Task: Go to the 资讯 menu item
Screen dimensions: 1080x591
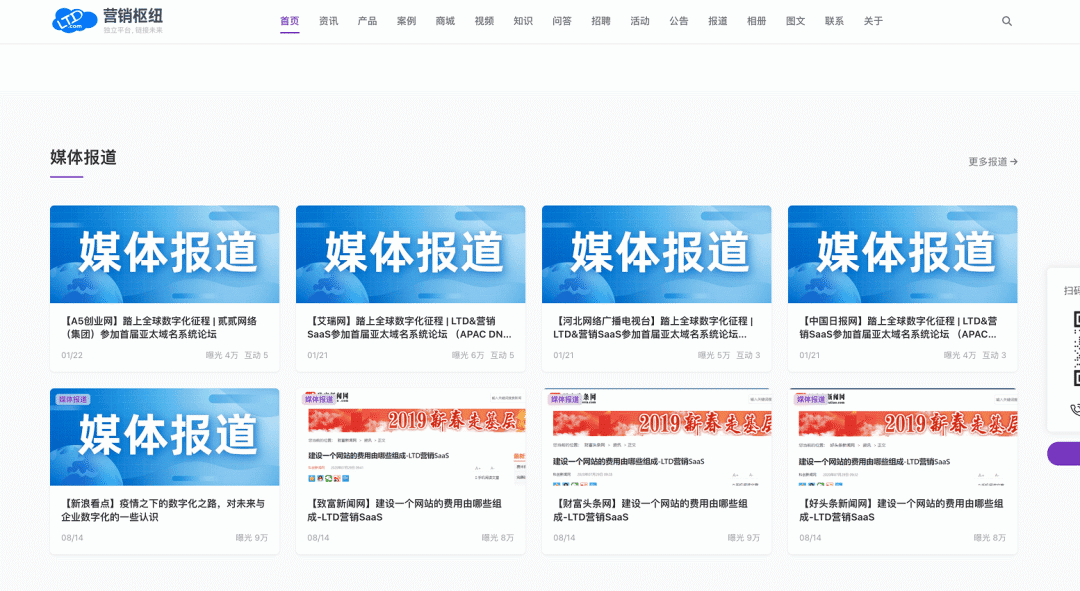Action: (x=329, y=21)
